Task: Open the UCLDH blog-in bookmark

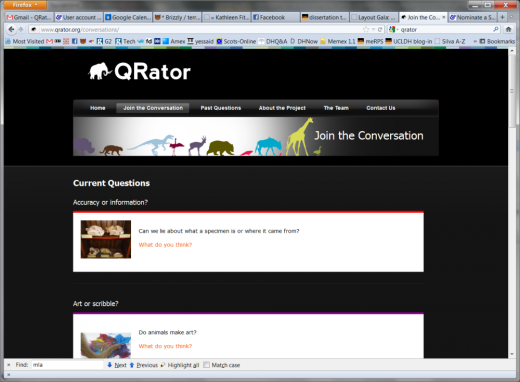Action: [x=409, y=41]
